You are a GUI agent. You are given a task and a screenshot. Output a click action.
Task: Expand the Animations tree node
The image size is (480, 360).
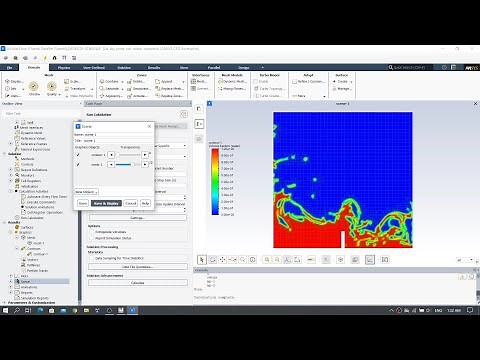click(x=11, y=287)
